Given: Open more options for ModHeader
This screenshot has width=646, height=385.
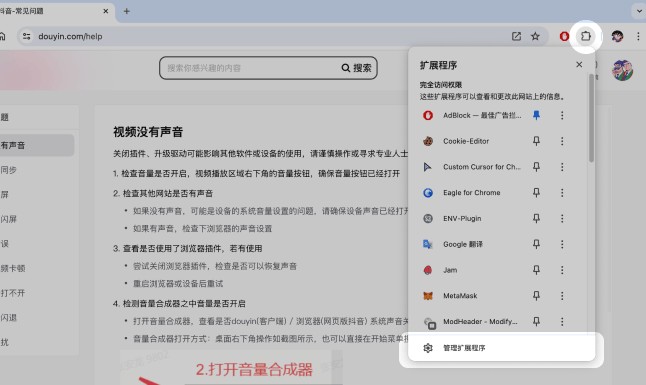Looking at the screenshot, I should coord(562,322).
